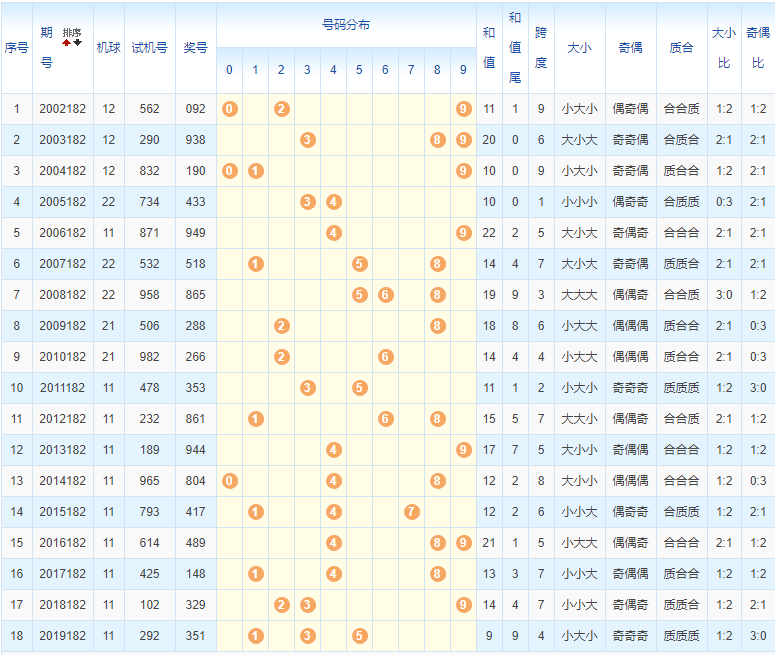Image resolution: width=775 pixels, height=655 pixels.
Task: Click the 质合 column header
Action: [681, 48]
